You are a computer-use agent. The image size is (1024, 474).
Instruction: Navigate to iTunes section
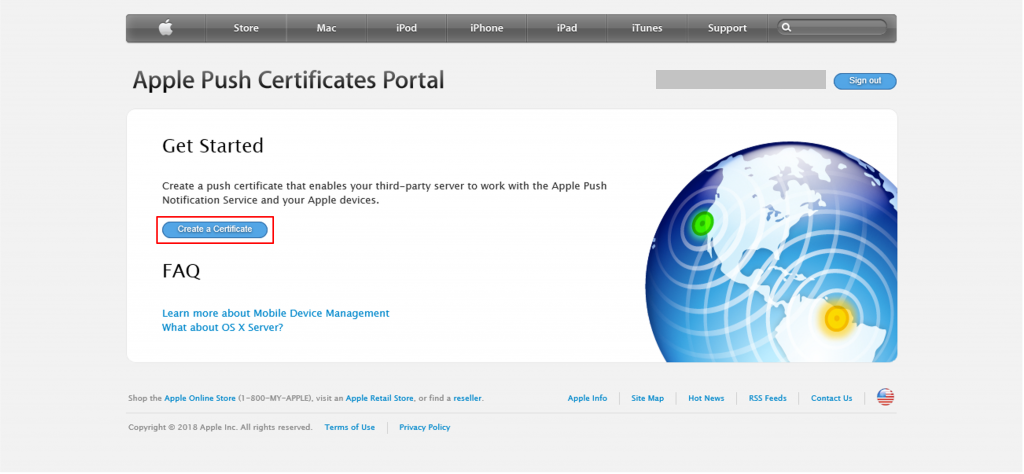647,28
